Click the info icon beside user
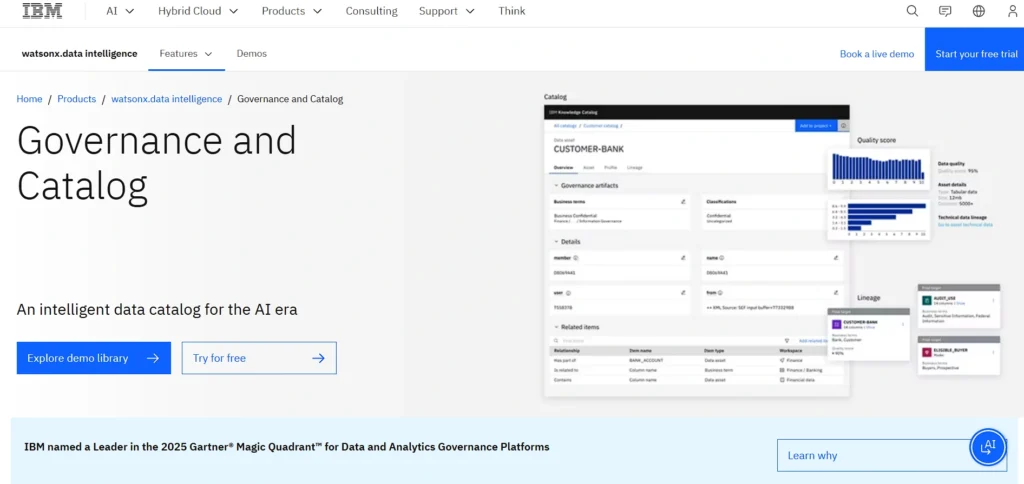 click(x=569, y=293)
